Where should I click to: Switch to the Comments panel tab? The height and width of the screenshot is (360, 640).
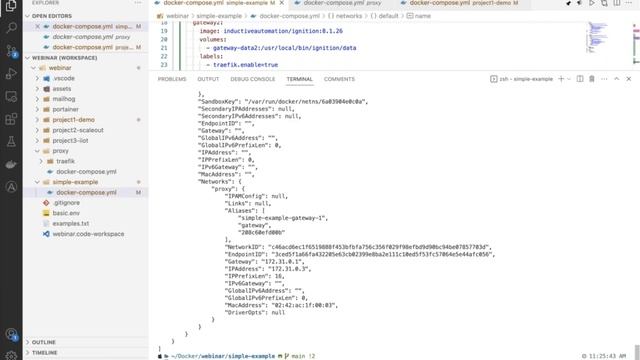click(339, 79)
